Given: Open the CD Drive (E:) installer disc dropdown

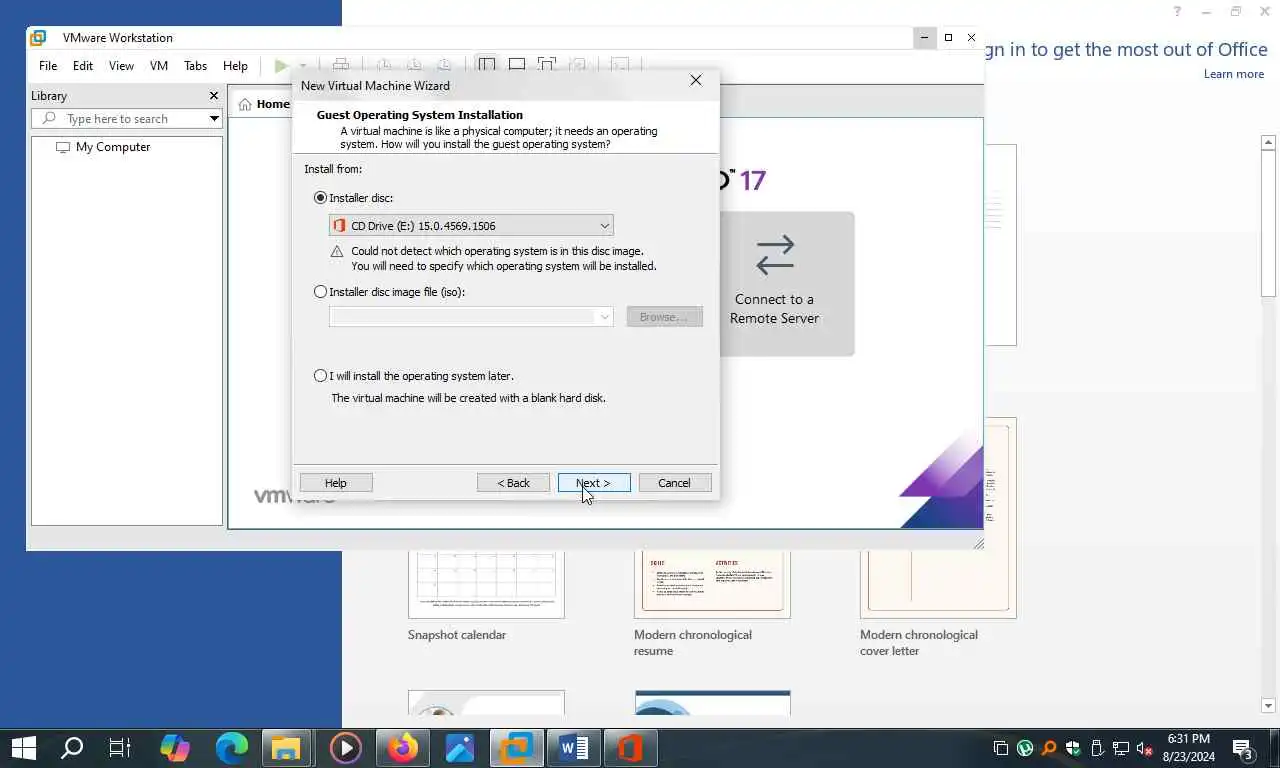Looking at the screenshot, I should (471, 226).
